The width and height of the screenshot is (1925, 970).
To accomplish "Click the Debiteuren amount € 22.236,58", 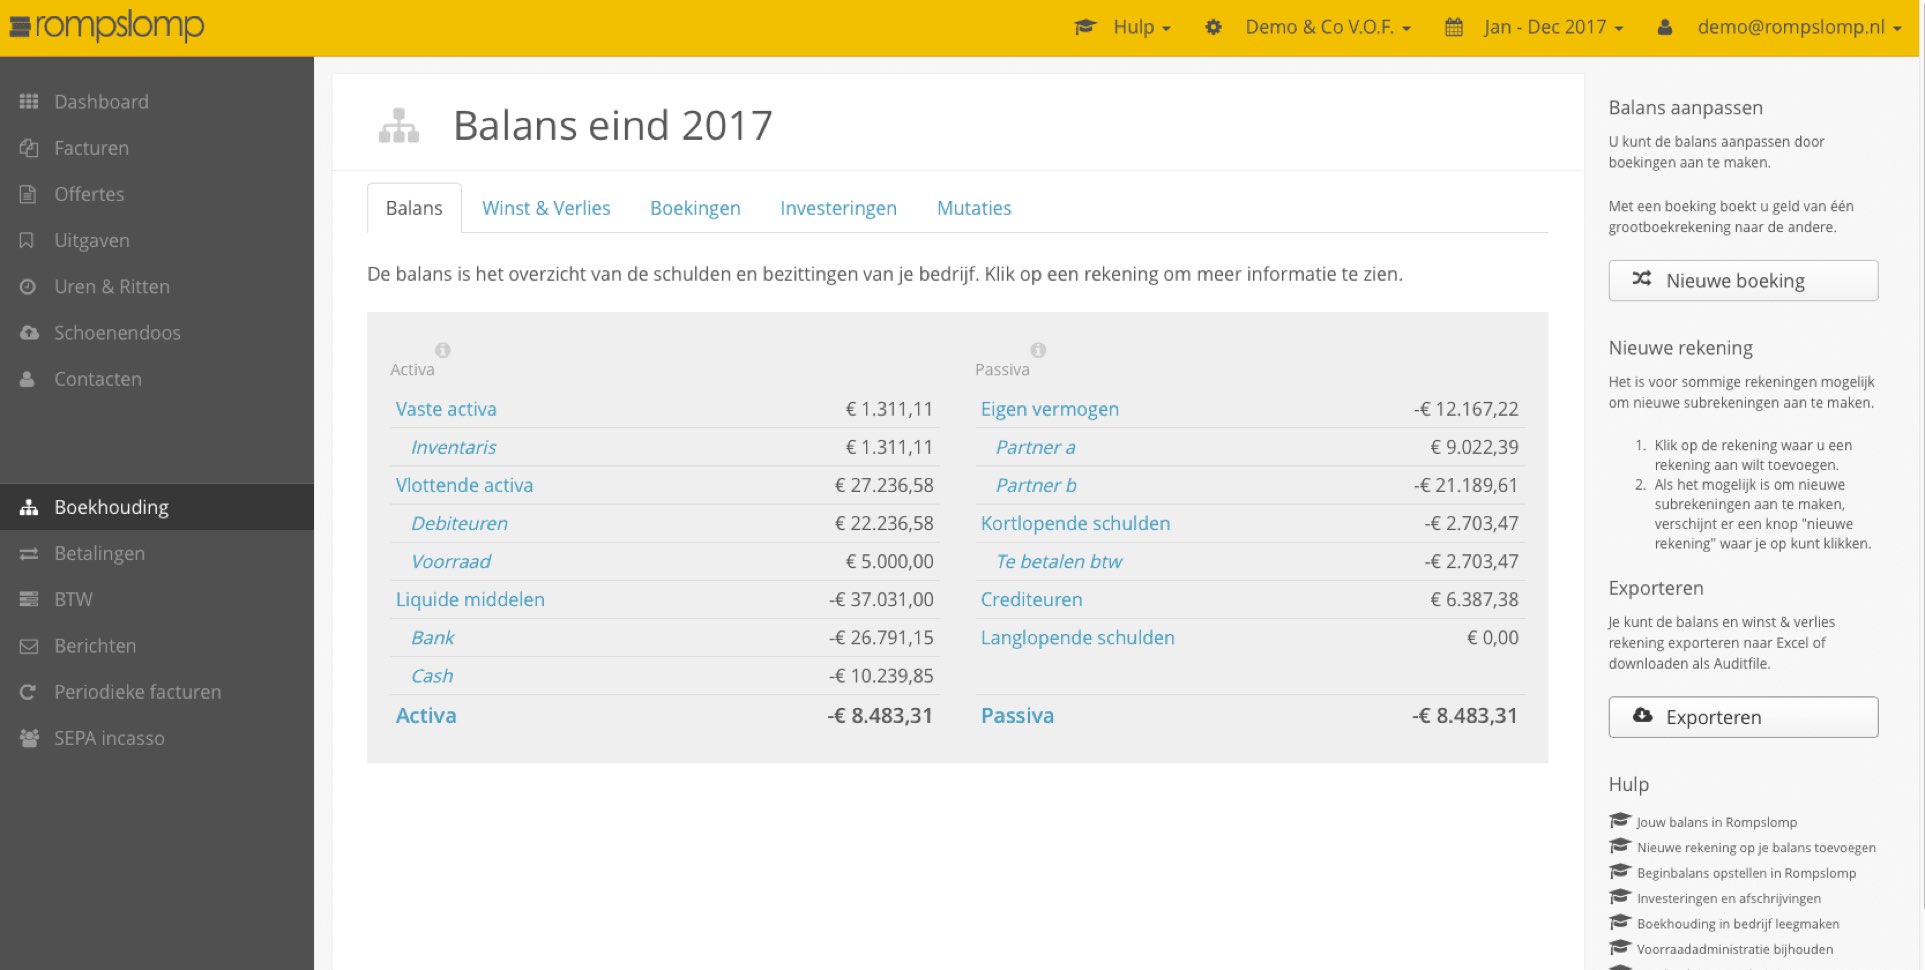I will [x=884, y=523].
